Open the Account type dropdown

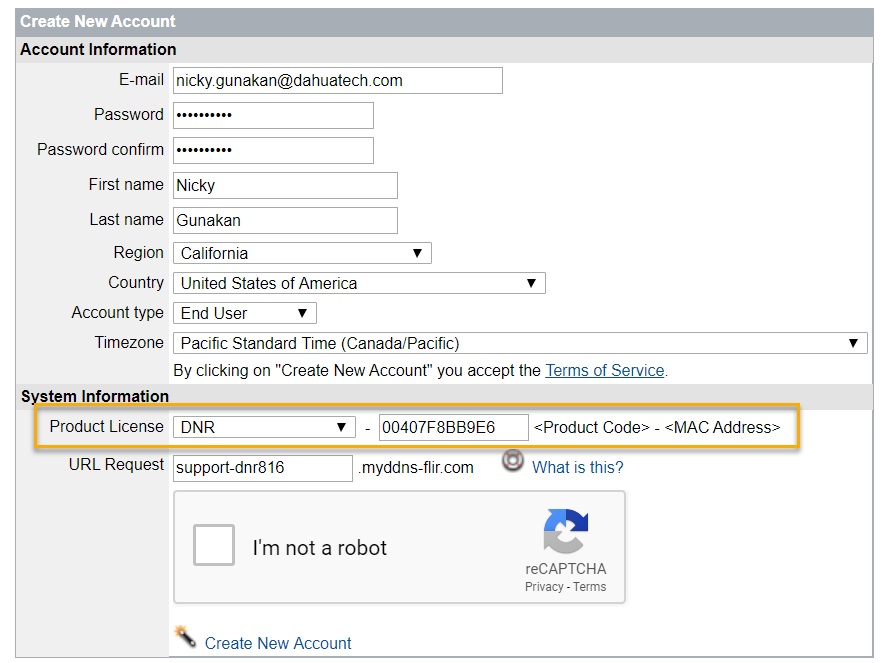point(244,313)
